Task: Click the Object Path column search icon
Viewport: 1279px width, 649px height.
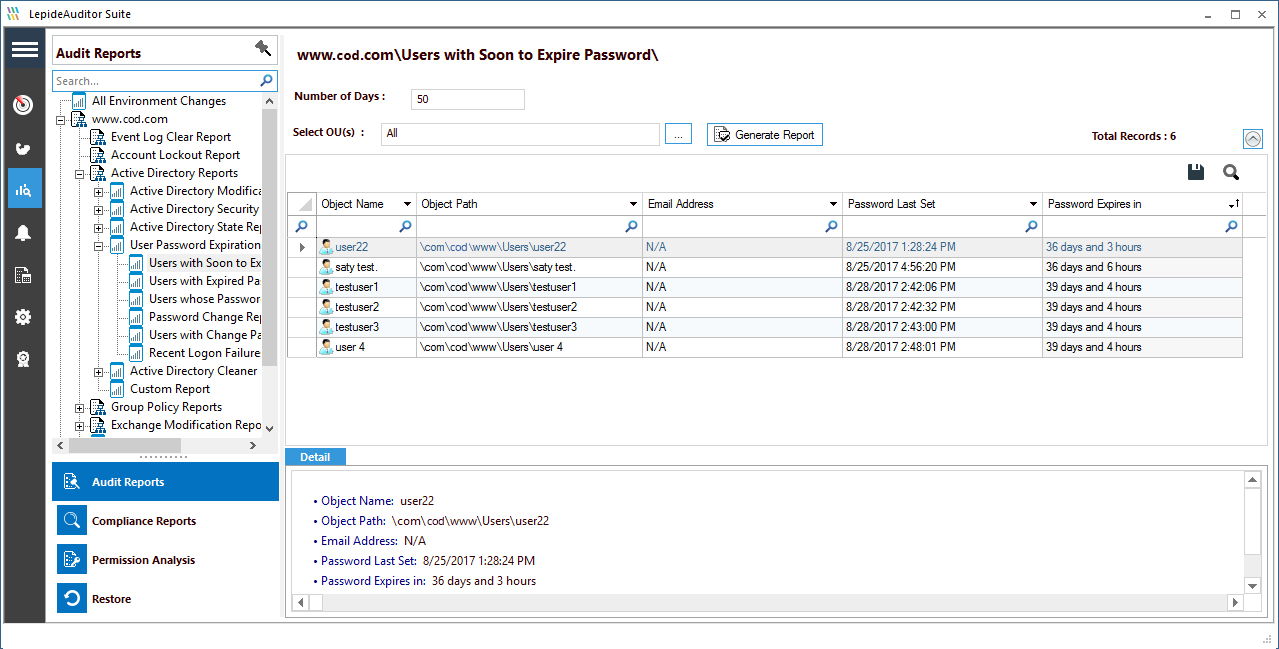Action: [631, 227]
